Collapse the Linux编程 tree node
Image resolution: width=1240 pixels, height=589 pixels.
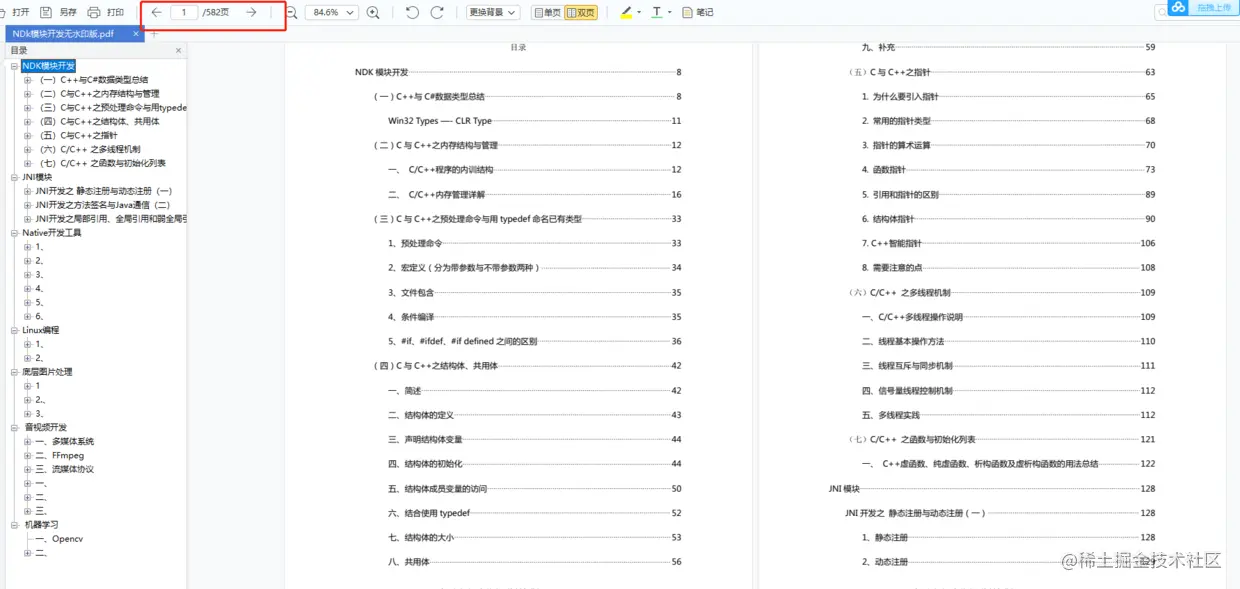coord(14,330)
